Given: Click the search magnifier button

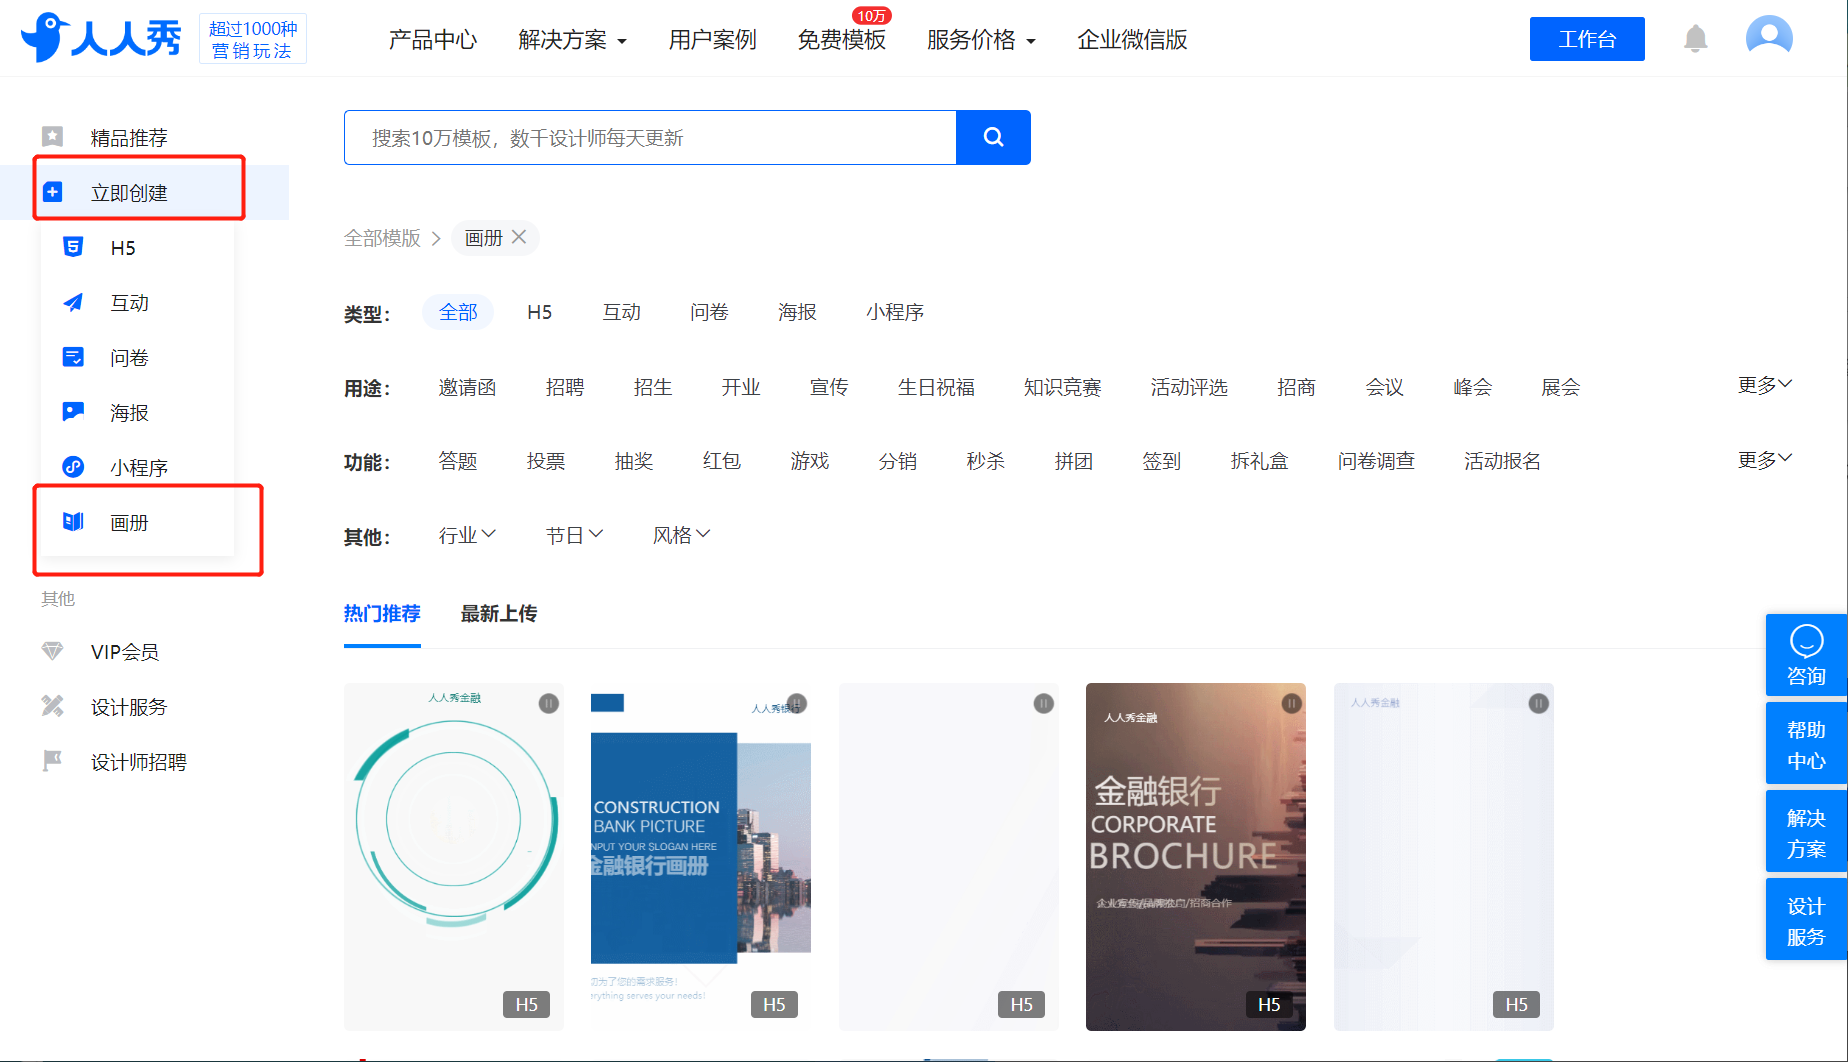Looking at the screenshot, I should click(993, 137).
